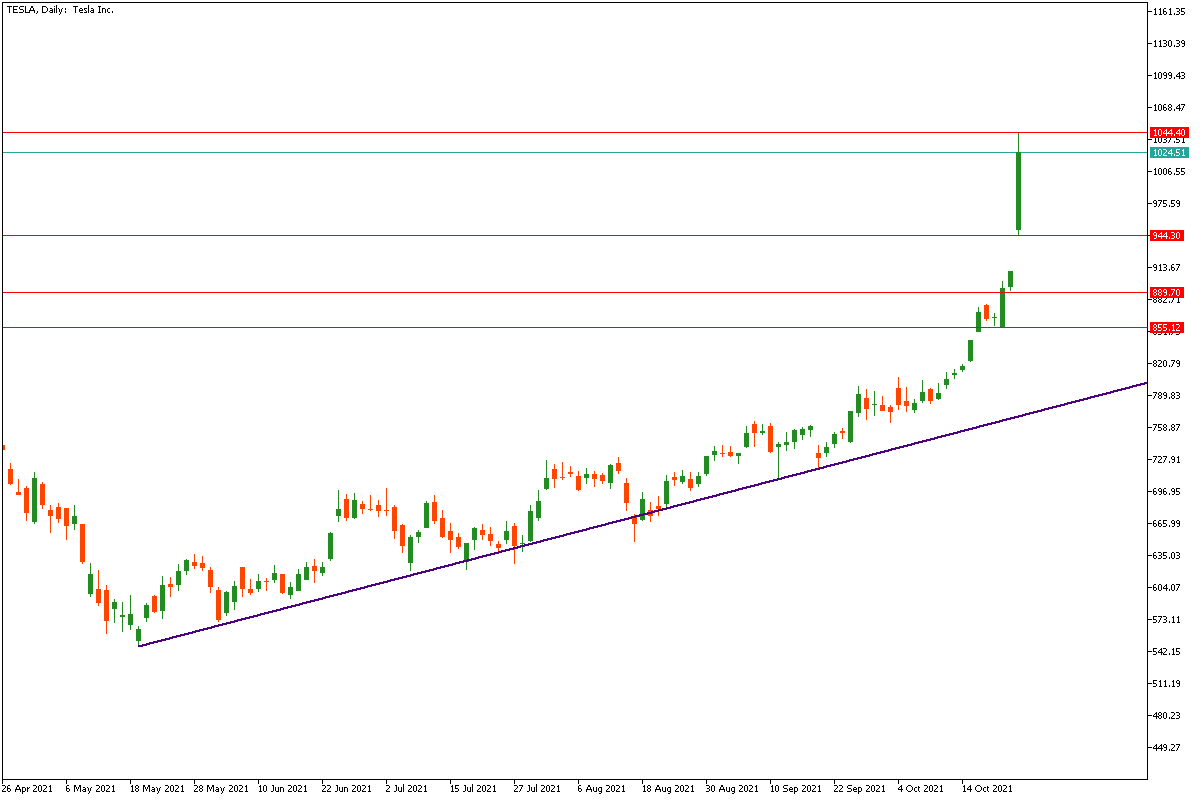Image resolution: width=1200 pixels, height=800 pixels.
Task: Click 542.15 on the price scale
Action: [x=1167, y=651]
